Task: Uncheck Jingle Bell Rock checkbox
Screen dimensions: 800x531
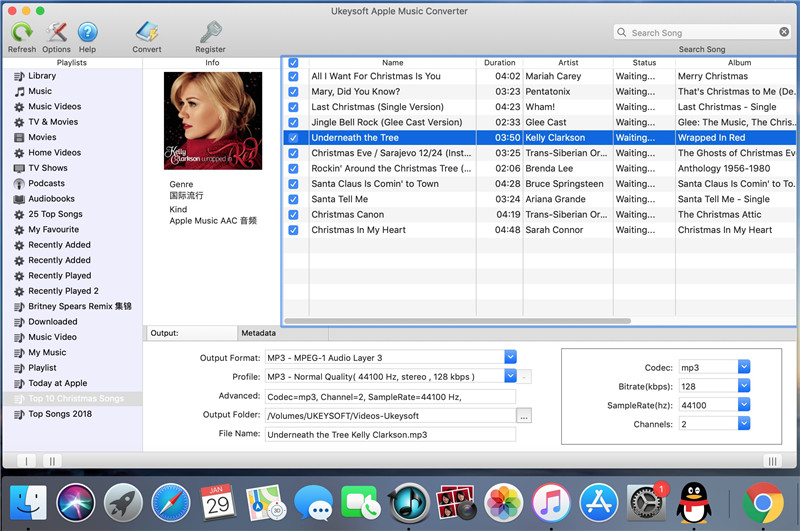Action: pyautogui.click(x=293, y=122)
